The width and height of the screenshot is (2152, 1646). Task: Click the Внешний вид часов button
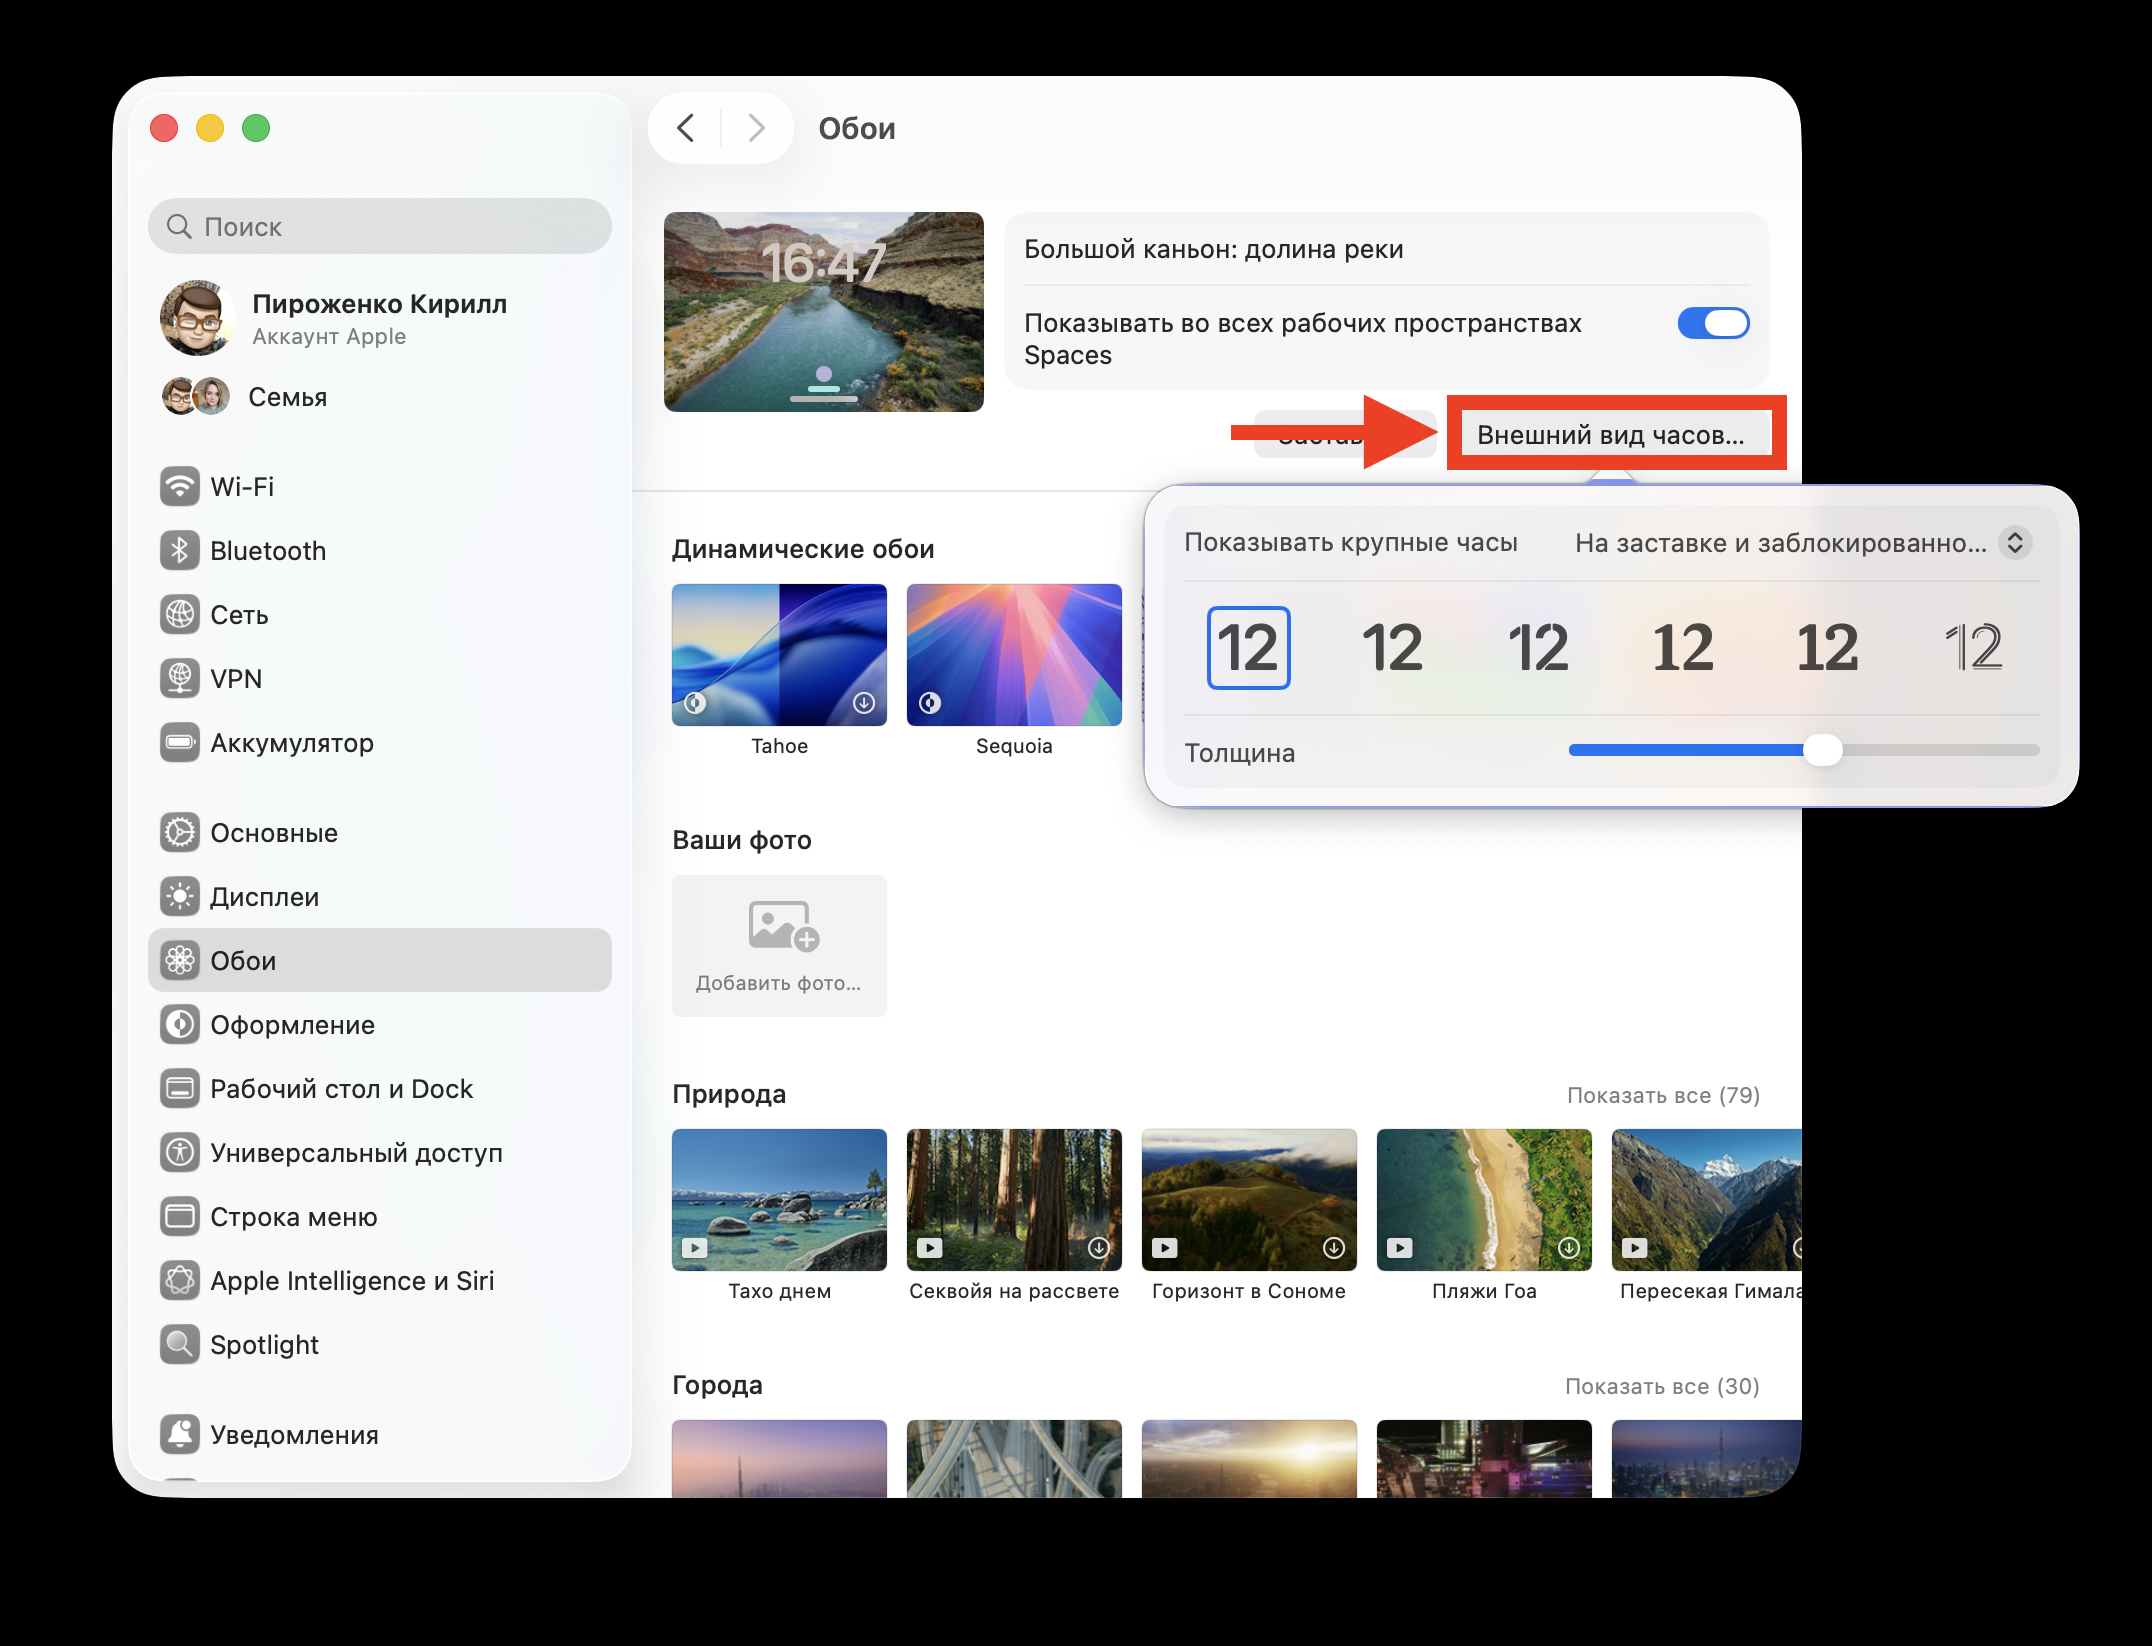[x=1610, y=435]
